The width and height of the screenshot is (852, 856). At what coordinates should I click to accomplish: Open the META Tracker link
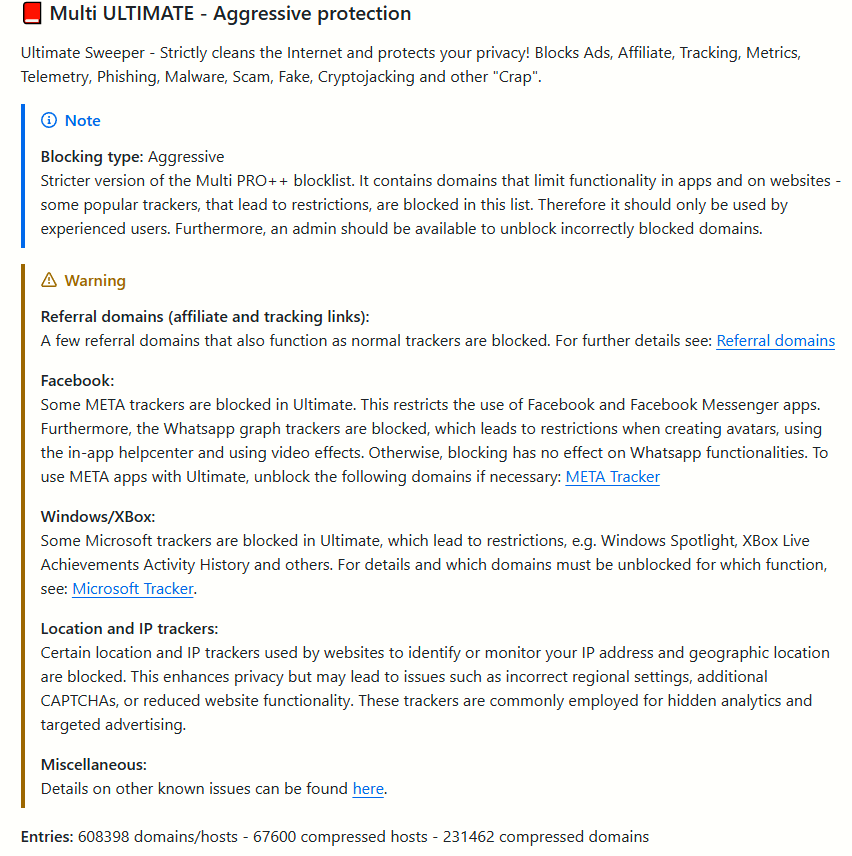click(612, 477)
